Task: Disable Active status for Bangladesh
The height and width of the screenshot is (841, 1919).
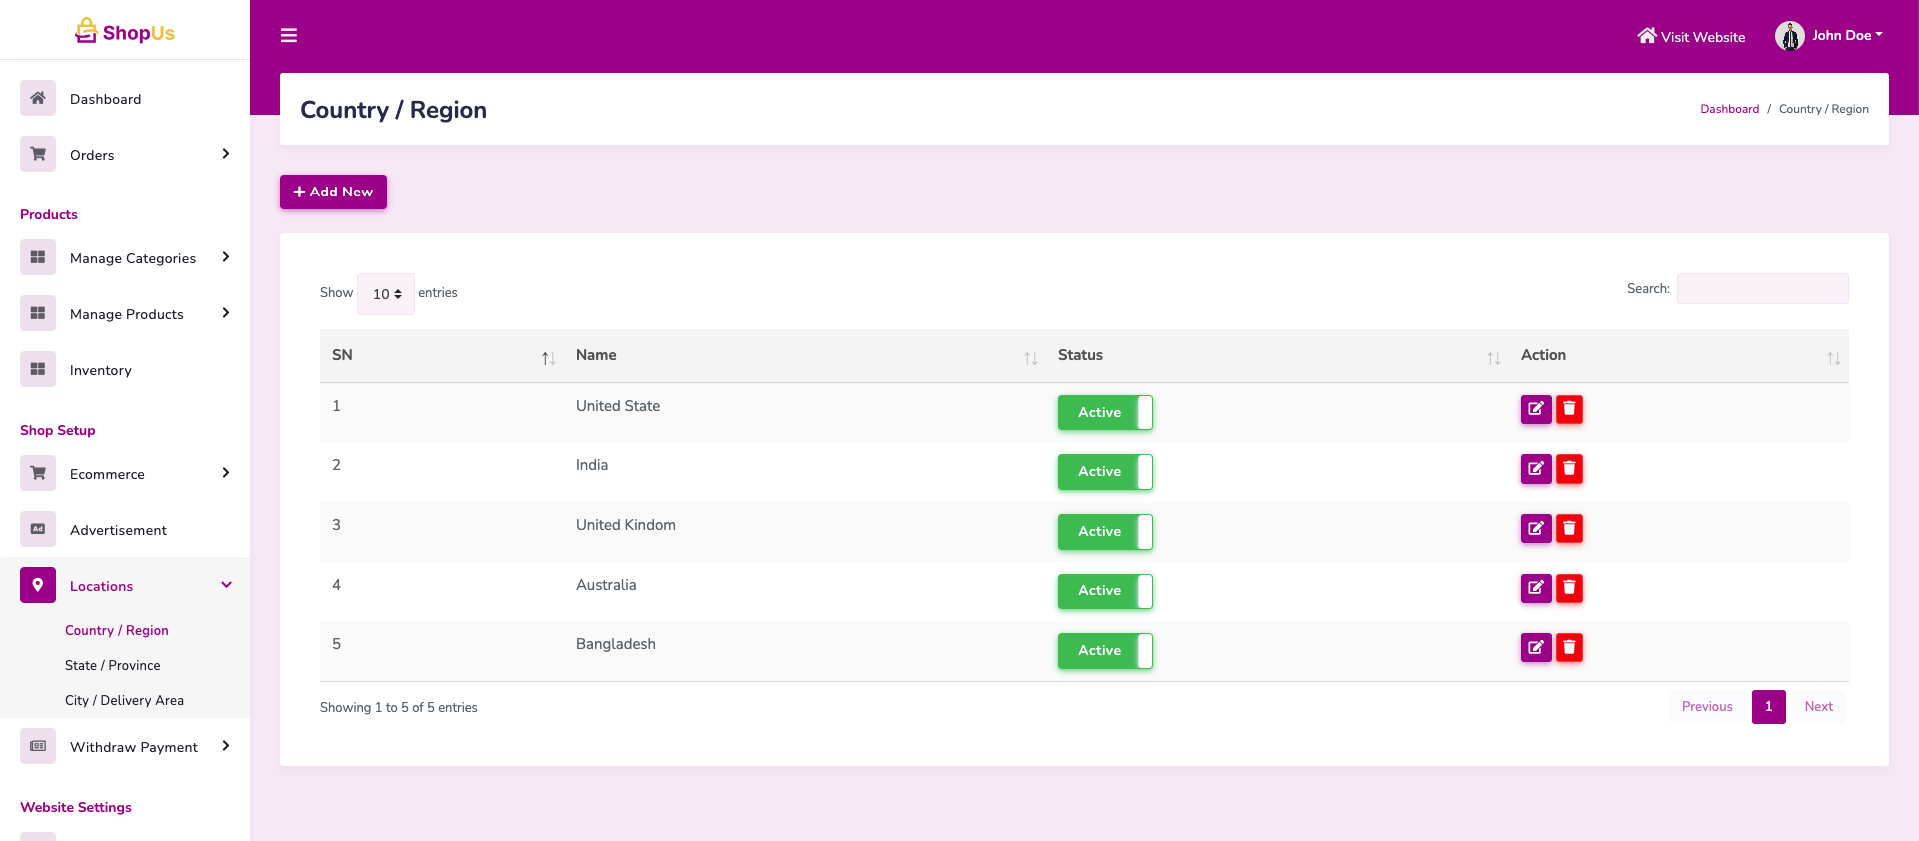Action: (x=1104, y=651)
